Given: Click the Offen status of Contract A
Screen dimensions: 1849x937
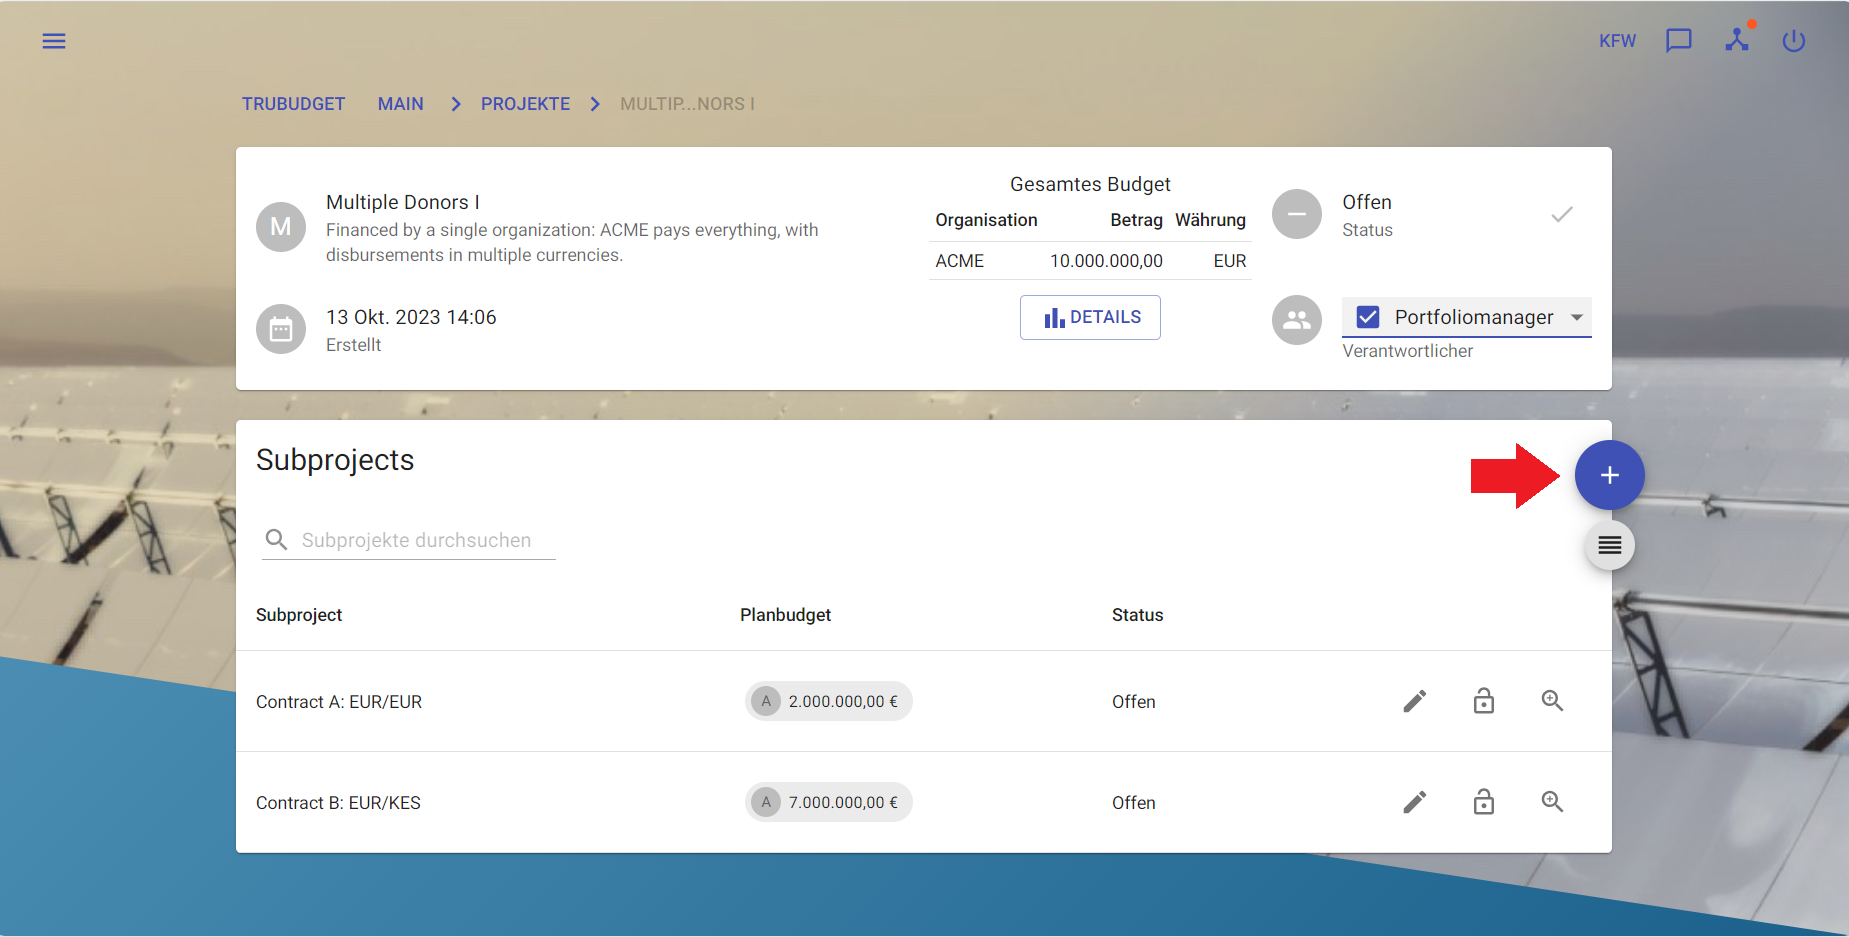Looking at the screenshot, I should 1134,702.
